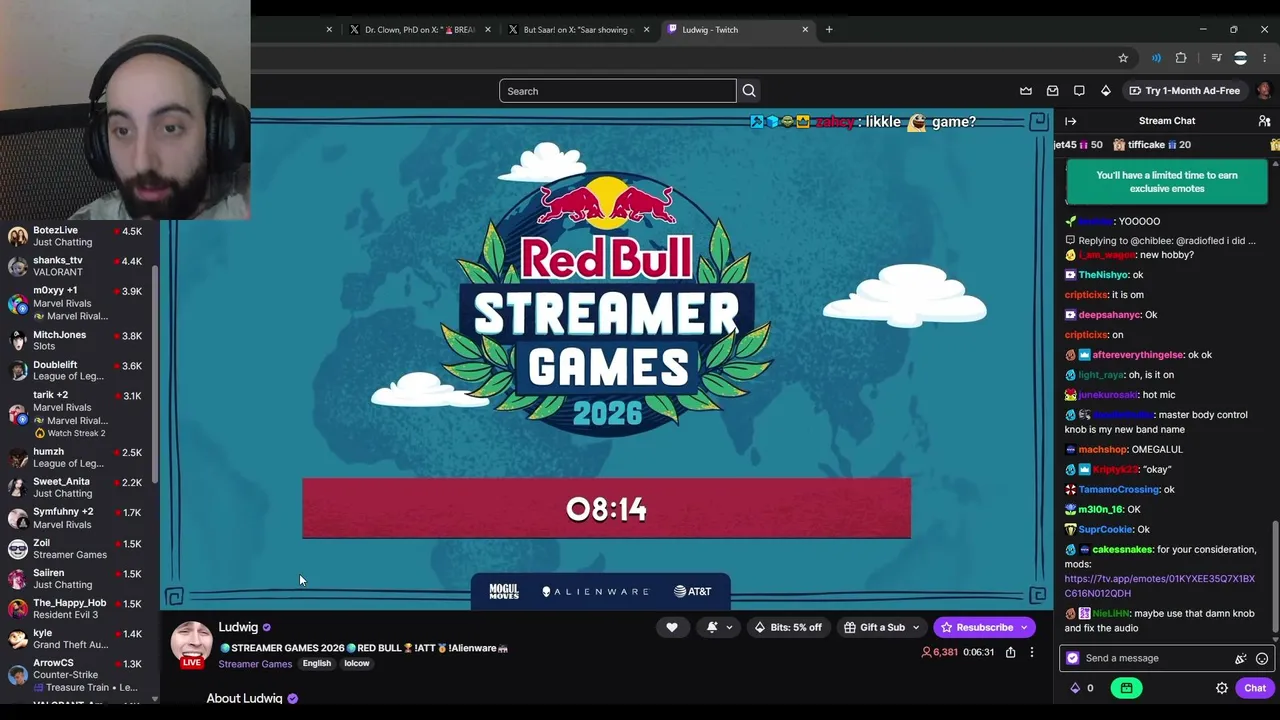This screenshot has height=720, width=1280.
Task: Bookmark this page with the star icon
Action: click(1123, 58)
